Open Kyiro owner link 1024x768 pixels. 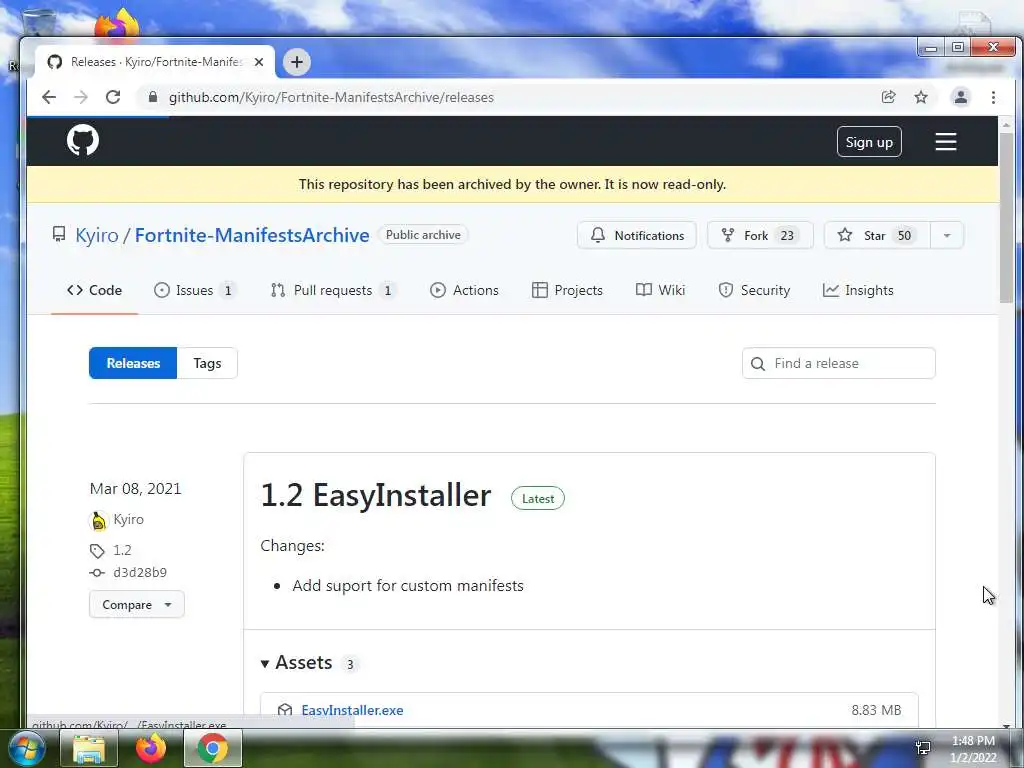click(97, 235)
